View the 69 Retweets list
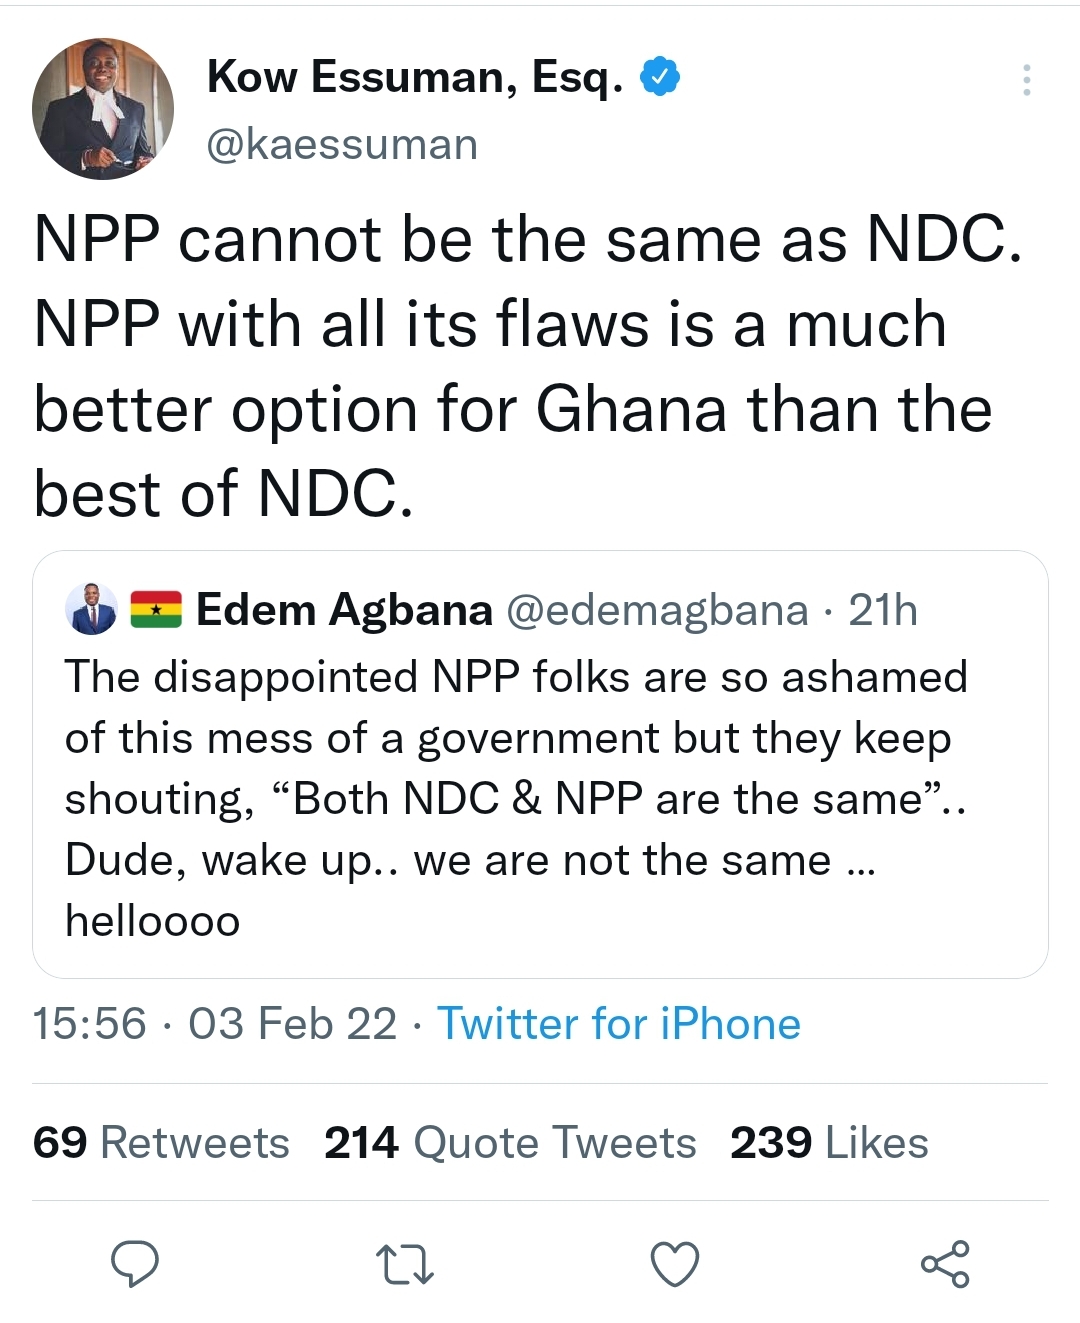 pos(161,1142)
